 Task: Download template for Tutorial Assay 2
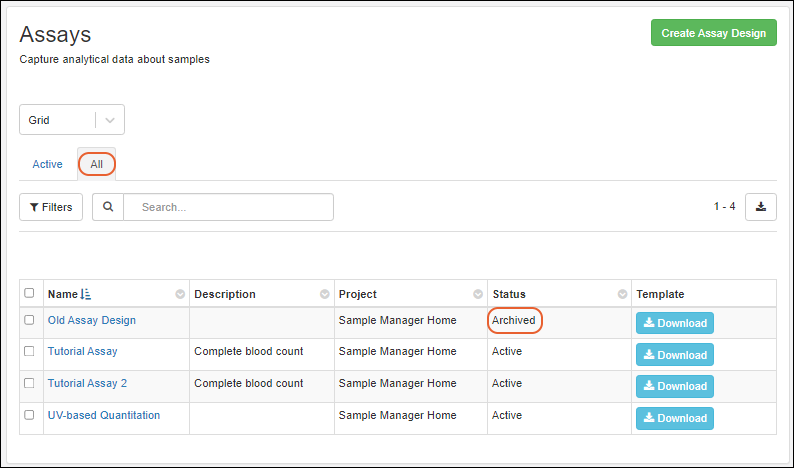click(674, 386)
